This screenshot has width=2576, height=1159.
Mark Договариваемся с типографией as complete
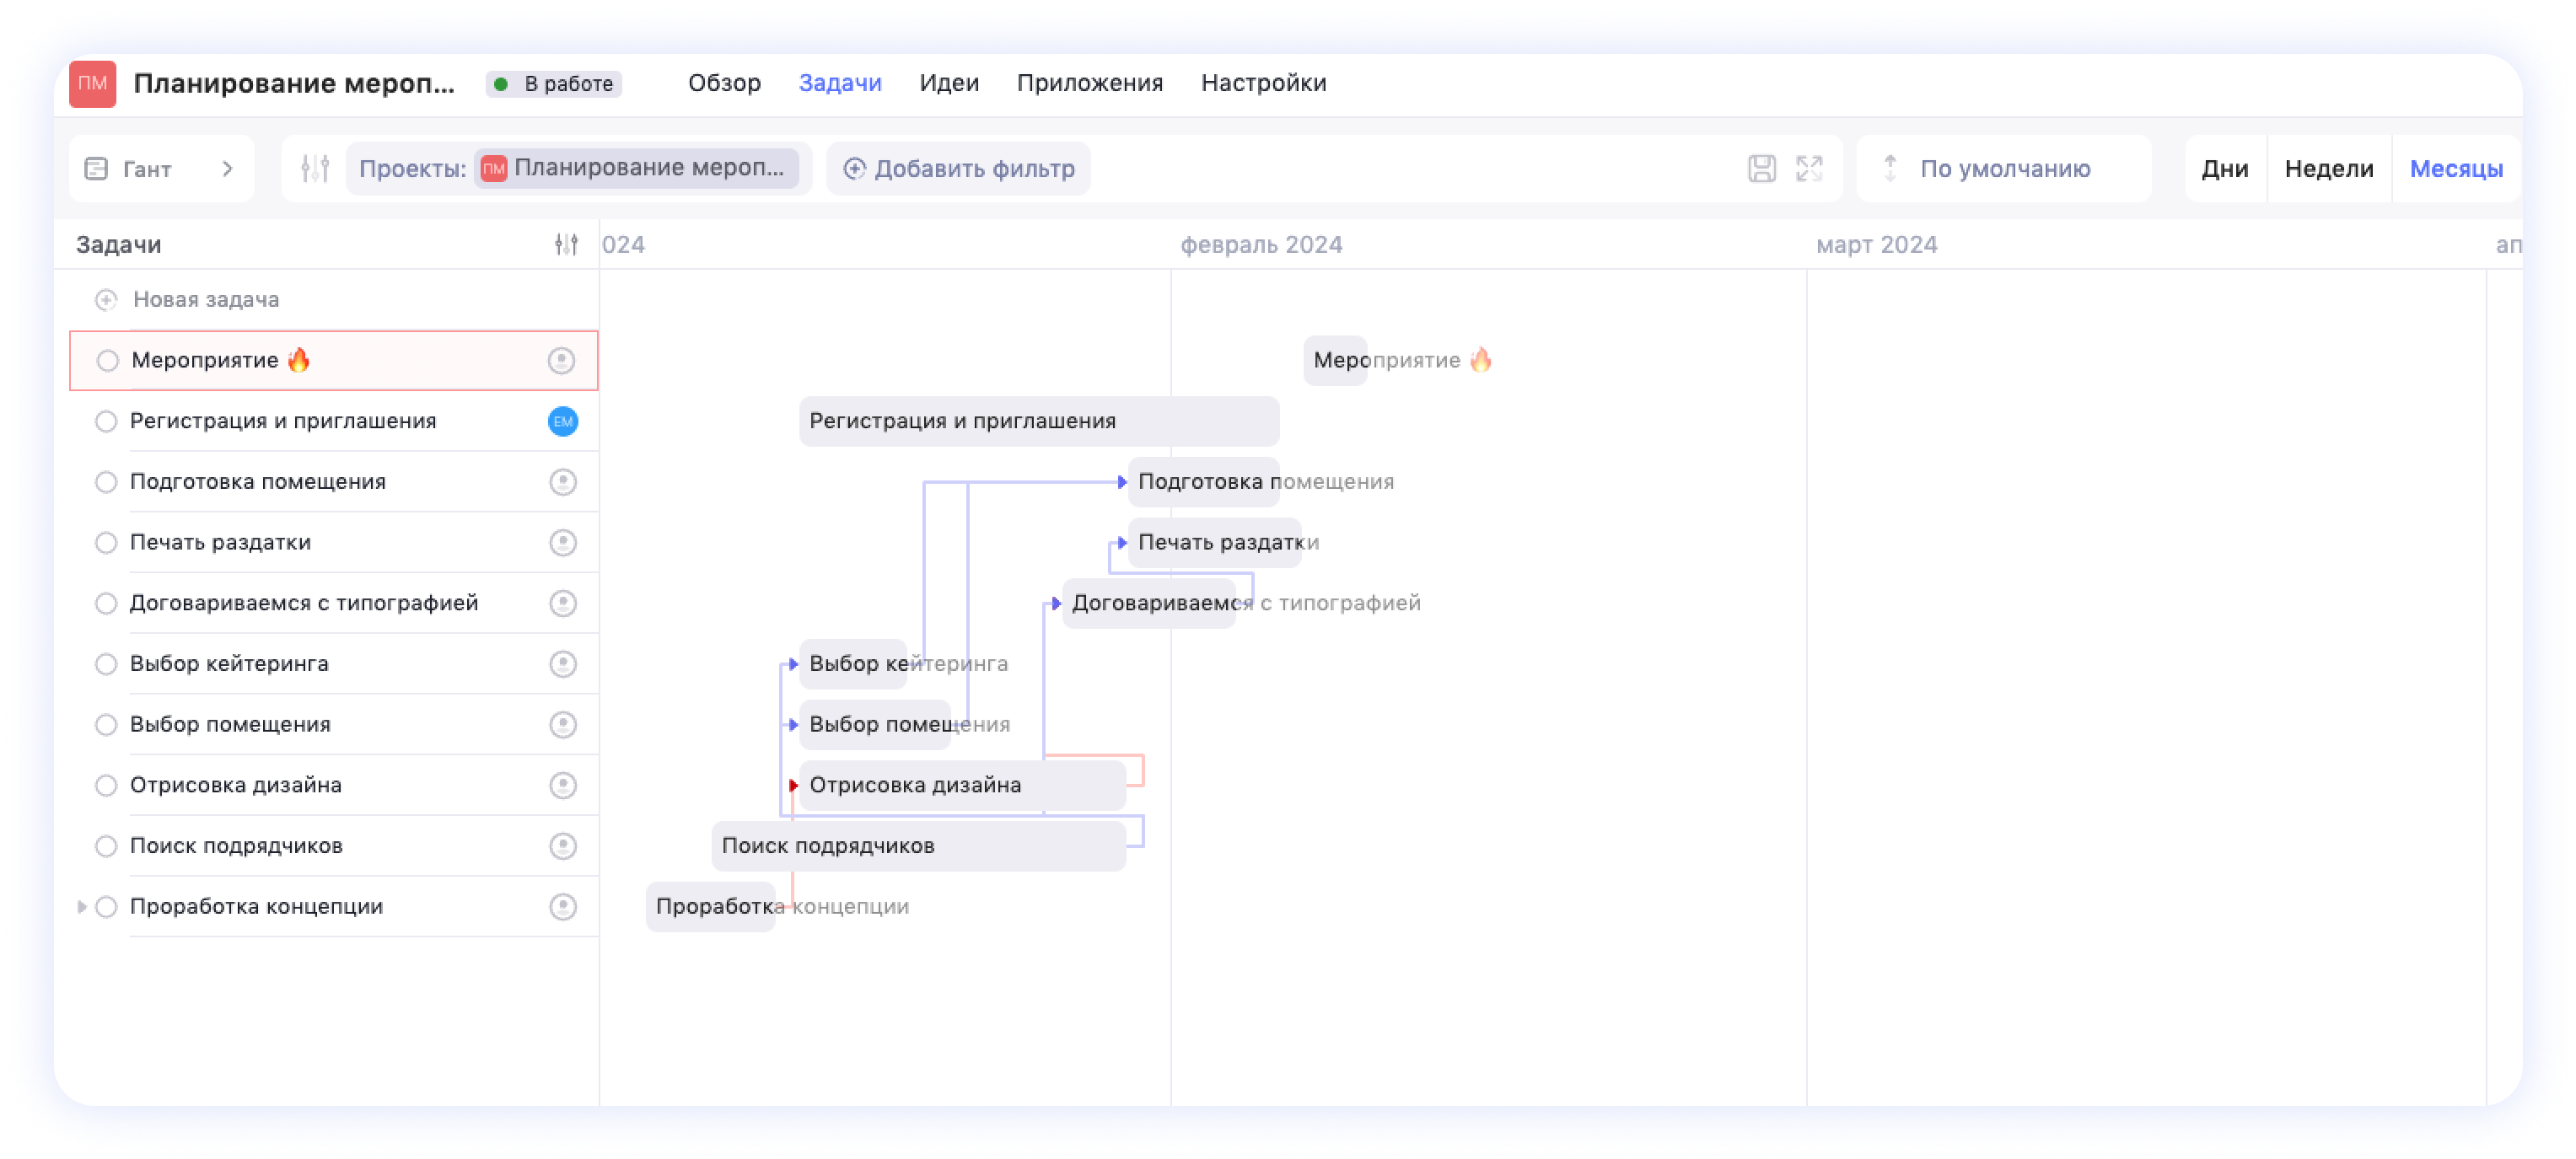(106, 603)
